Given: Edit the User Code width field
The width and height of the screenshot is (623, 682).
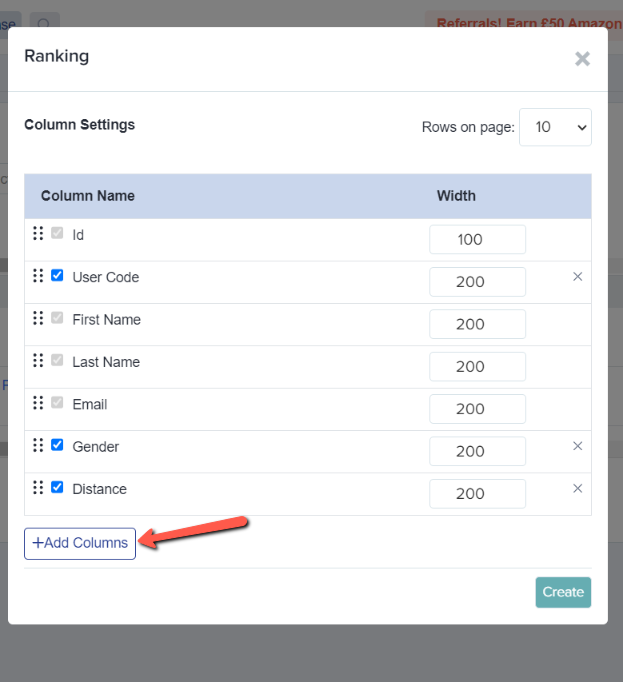Looking at the screenshot, I should 477,282.
